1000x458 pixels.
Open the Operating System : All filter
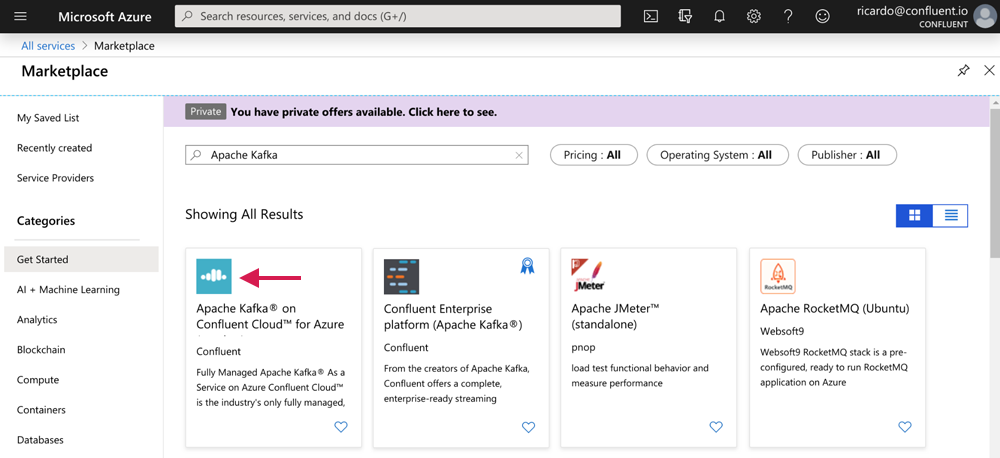(717, 155)
